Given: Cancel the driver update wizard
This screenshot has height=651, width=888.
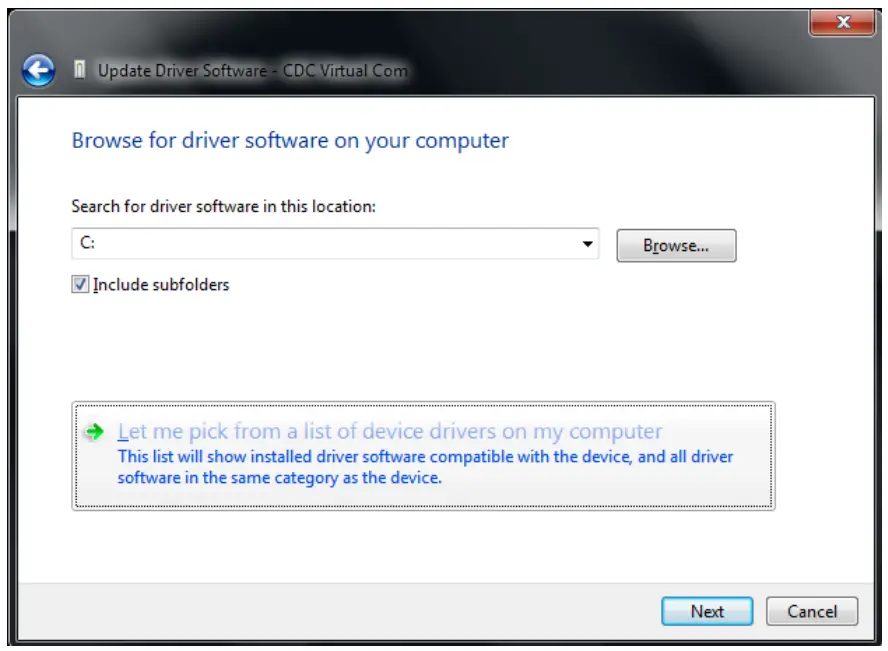Looking at the screenshot, I should pyautogui.click(x=812, y=612).
